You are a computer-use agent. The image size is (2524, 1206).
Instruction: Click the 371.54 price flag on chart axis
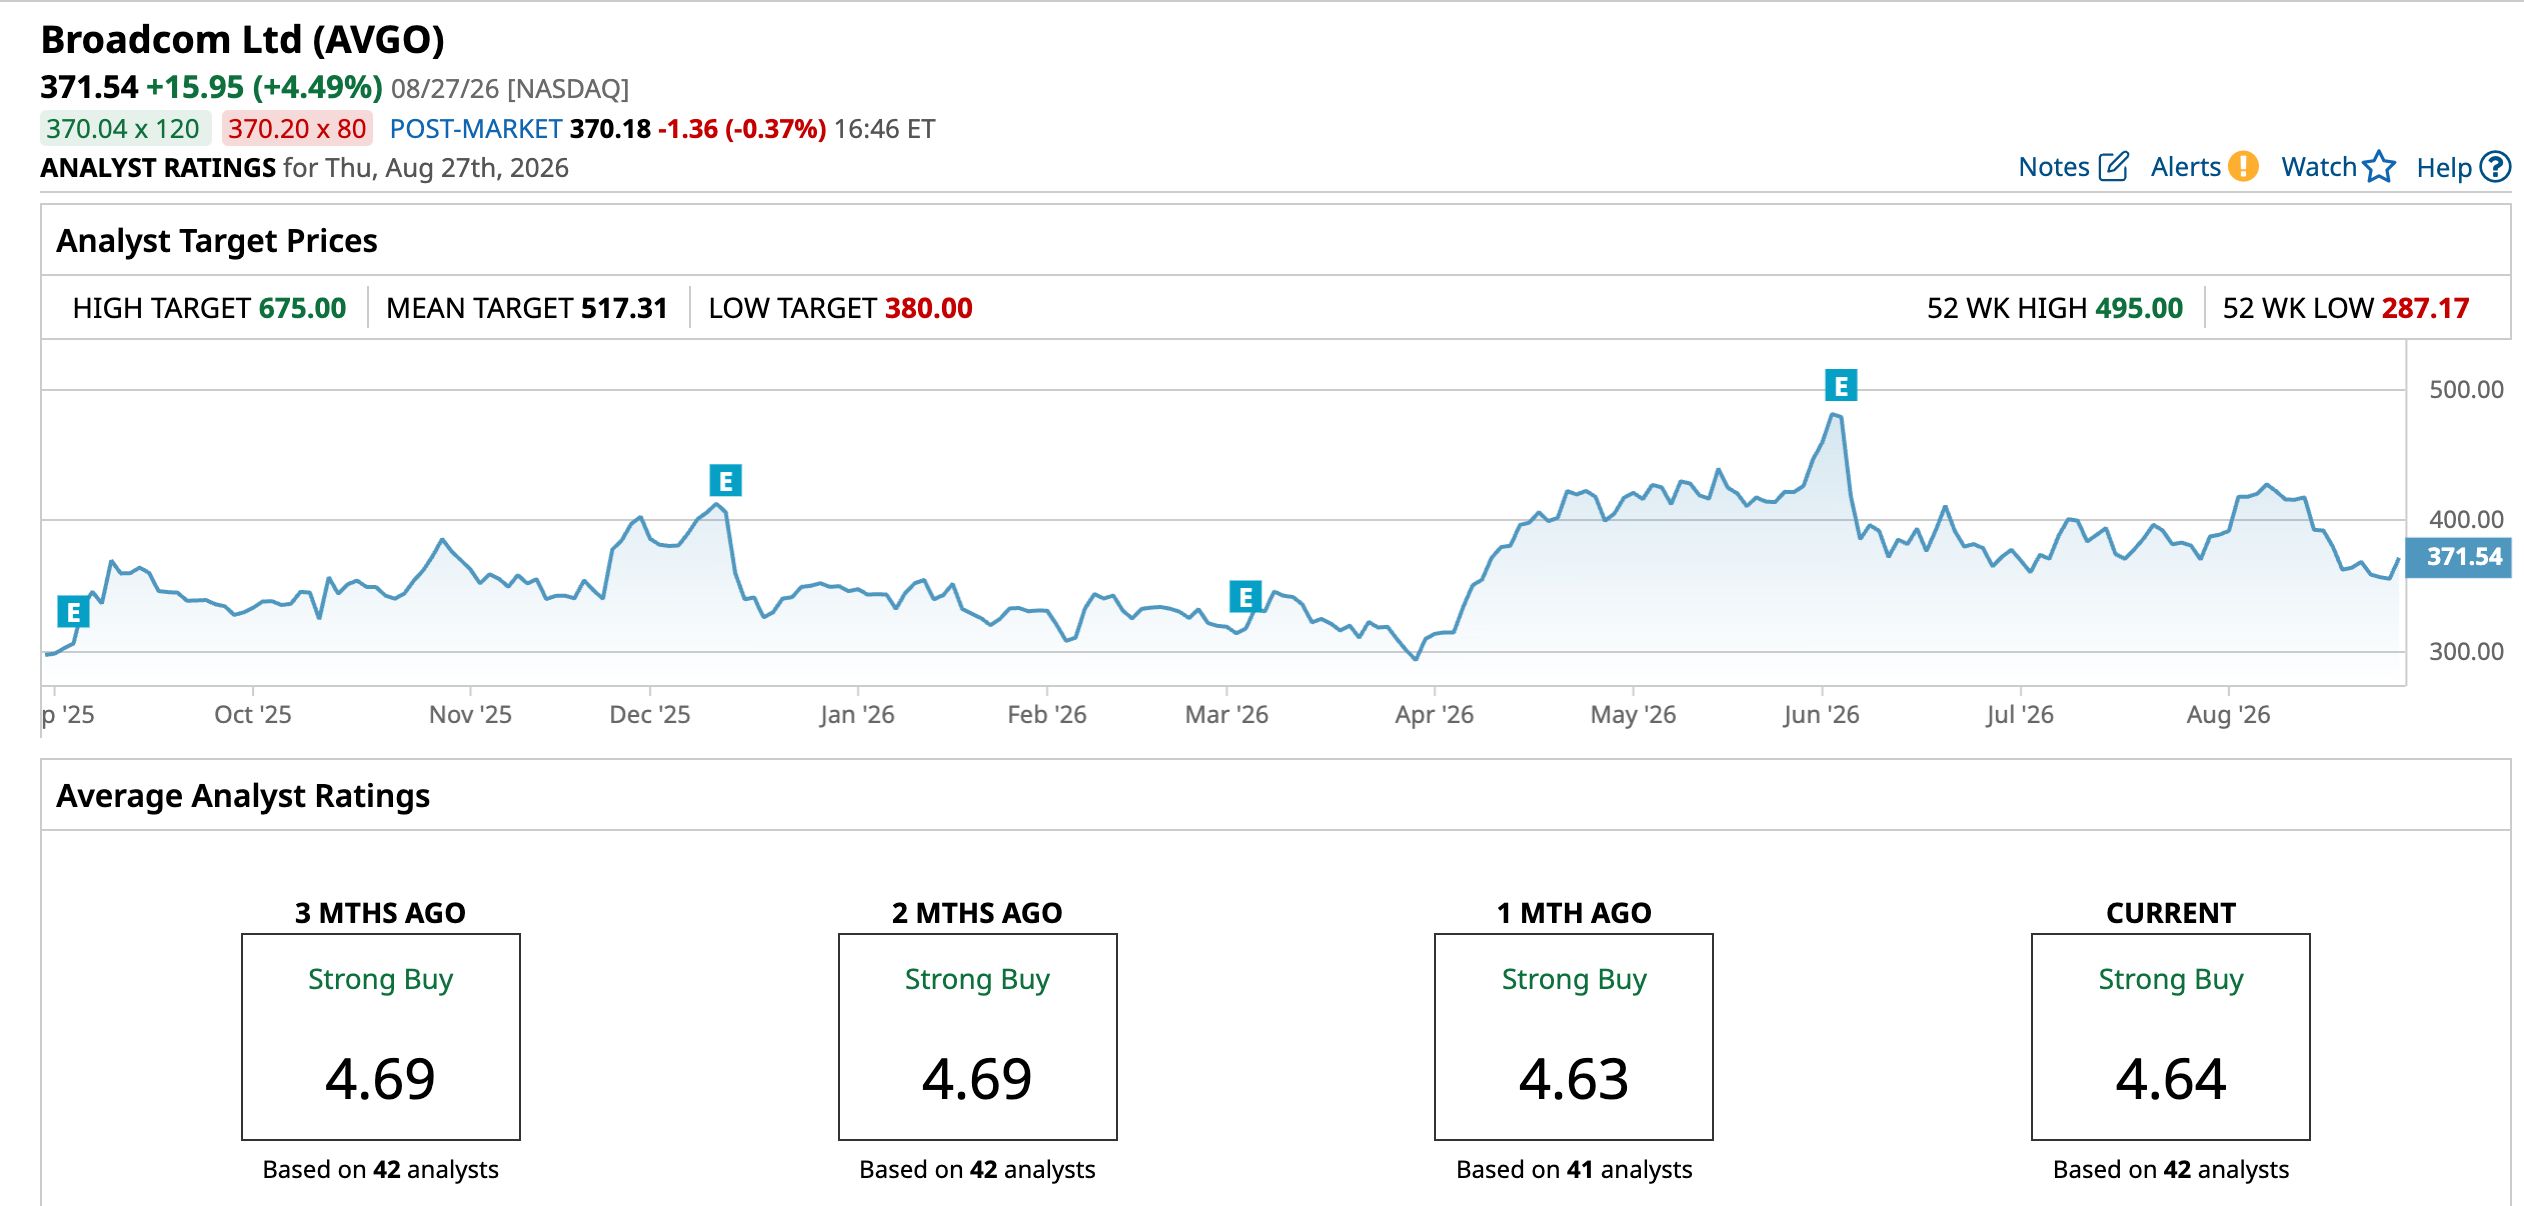coord(2460,557)
